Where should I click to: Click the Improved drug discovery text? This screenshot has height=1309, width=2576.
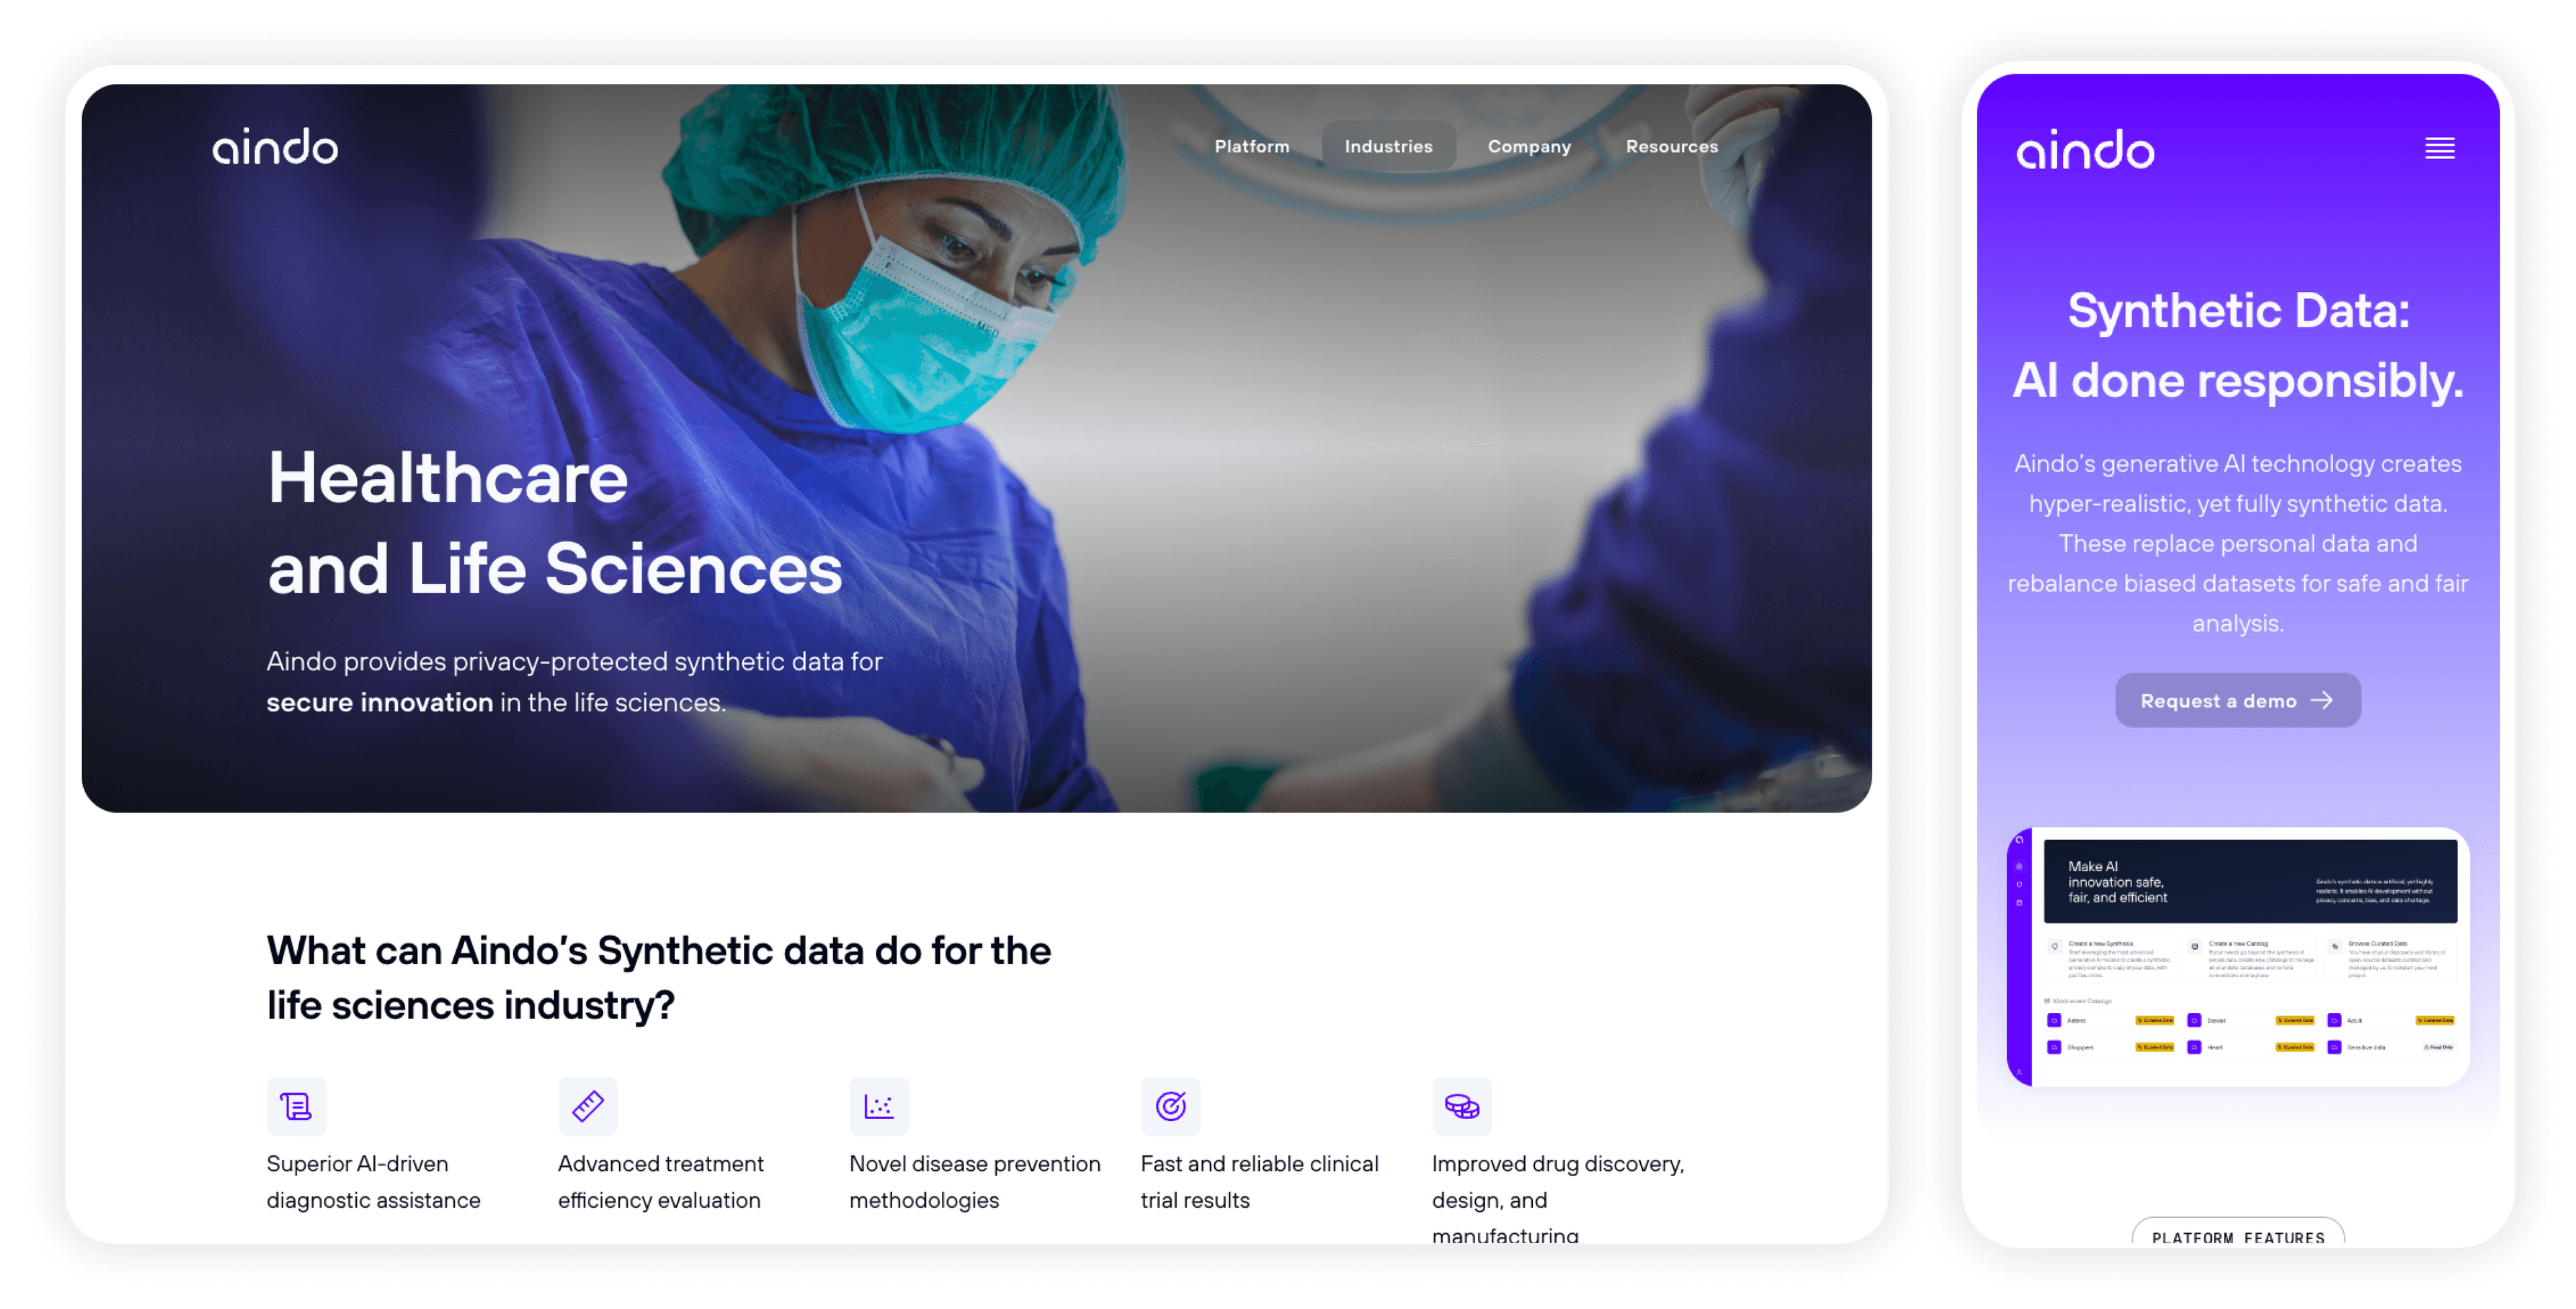(x=1558, y=1199)
